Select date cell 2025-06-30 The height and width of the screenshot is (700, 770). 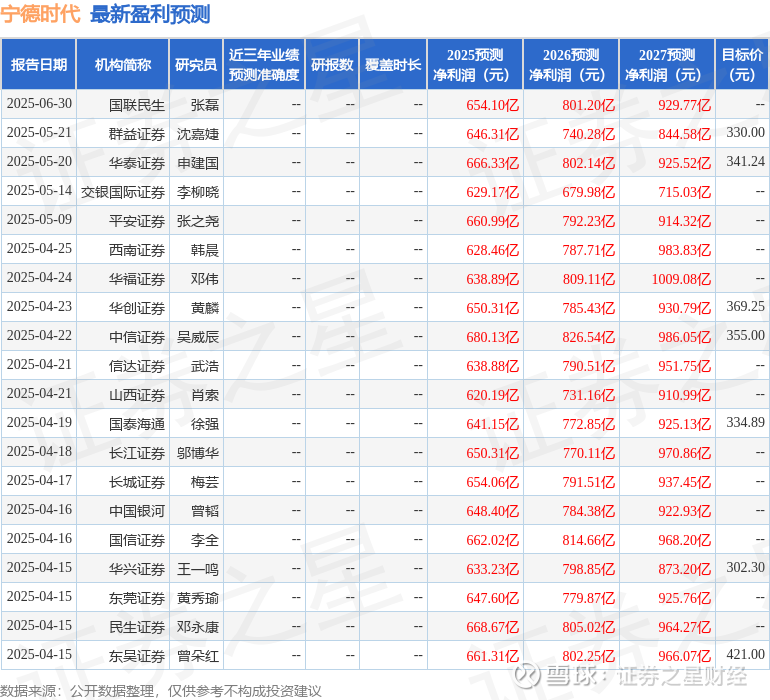(x=39, y=104)
